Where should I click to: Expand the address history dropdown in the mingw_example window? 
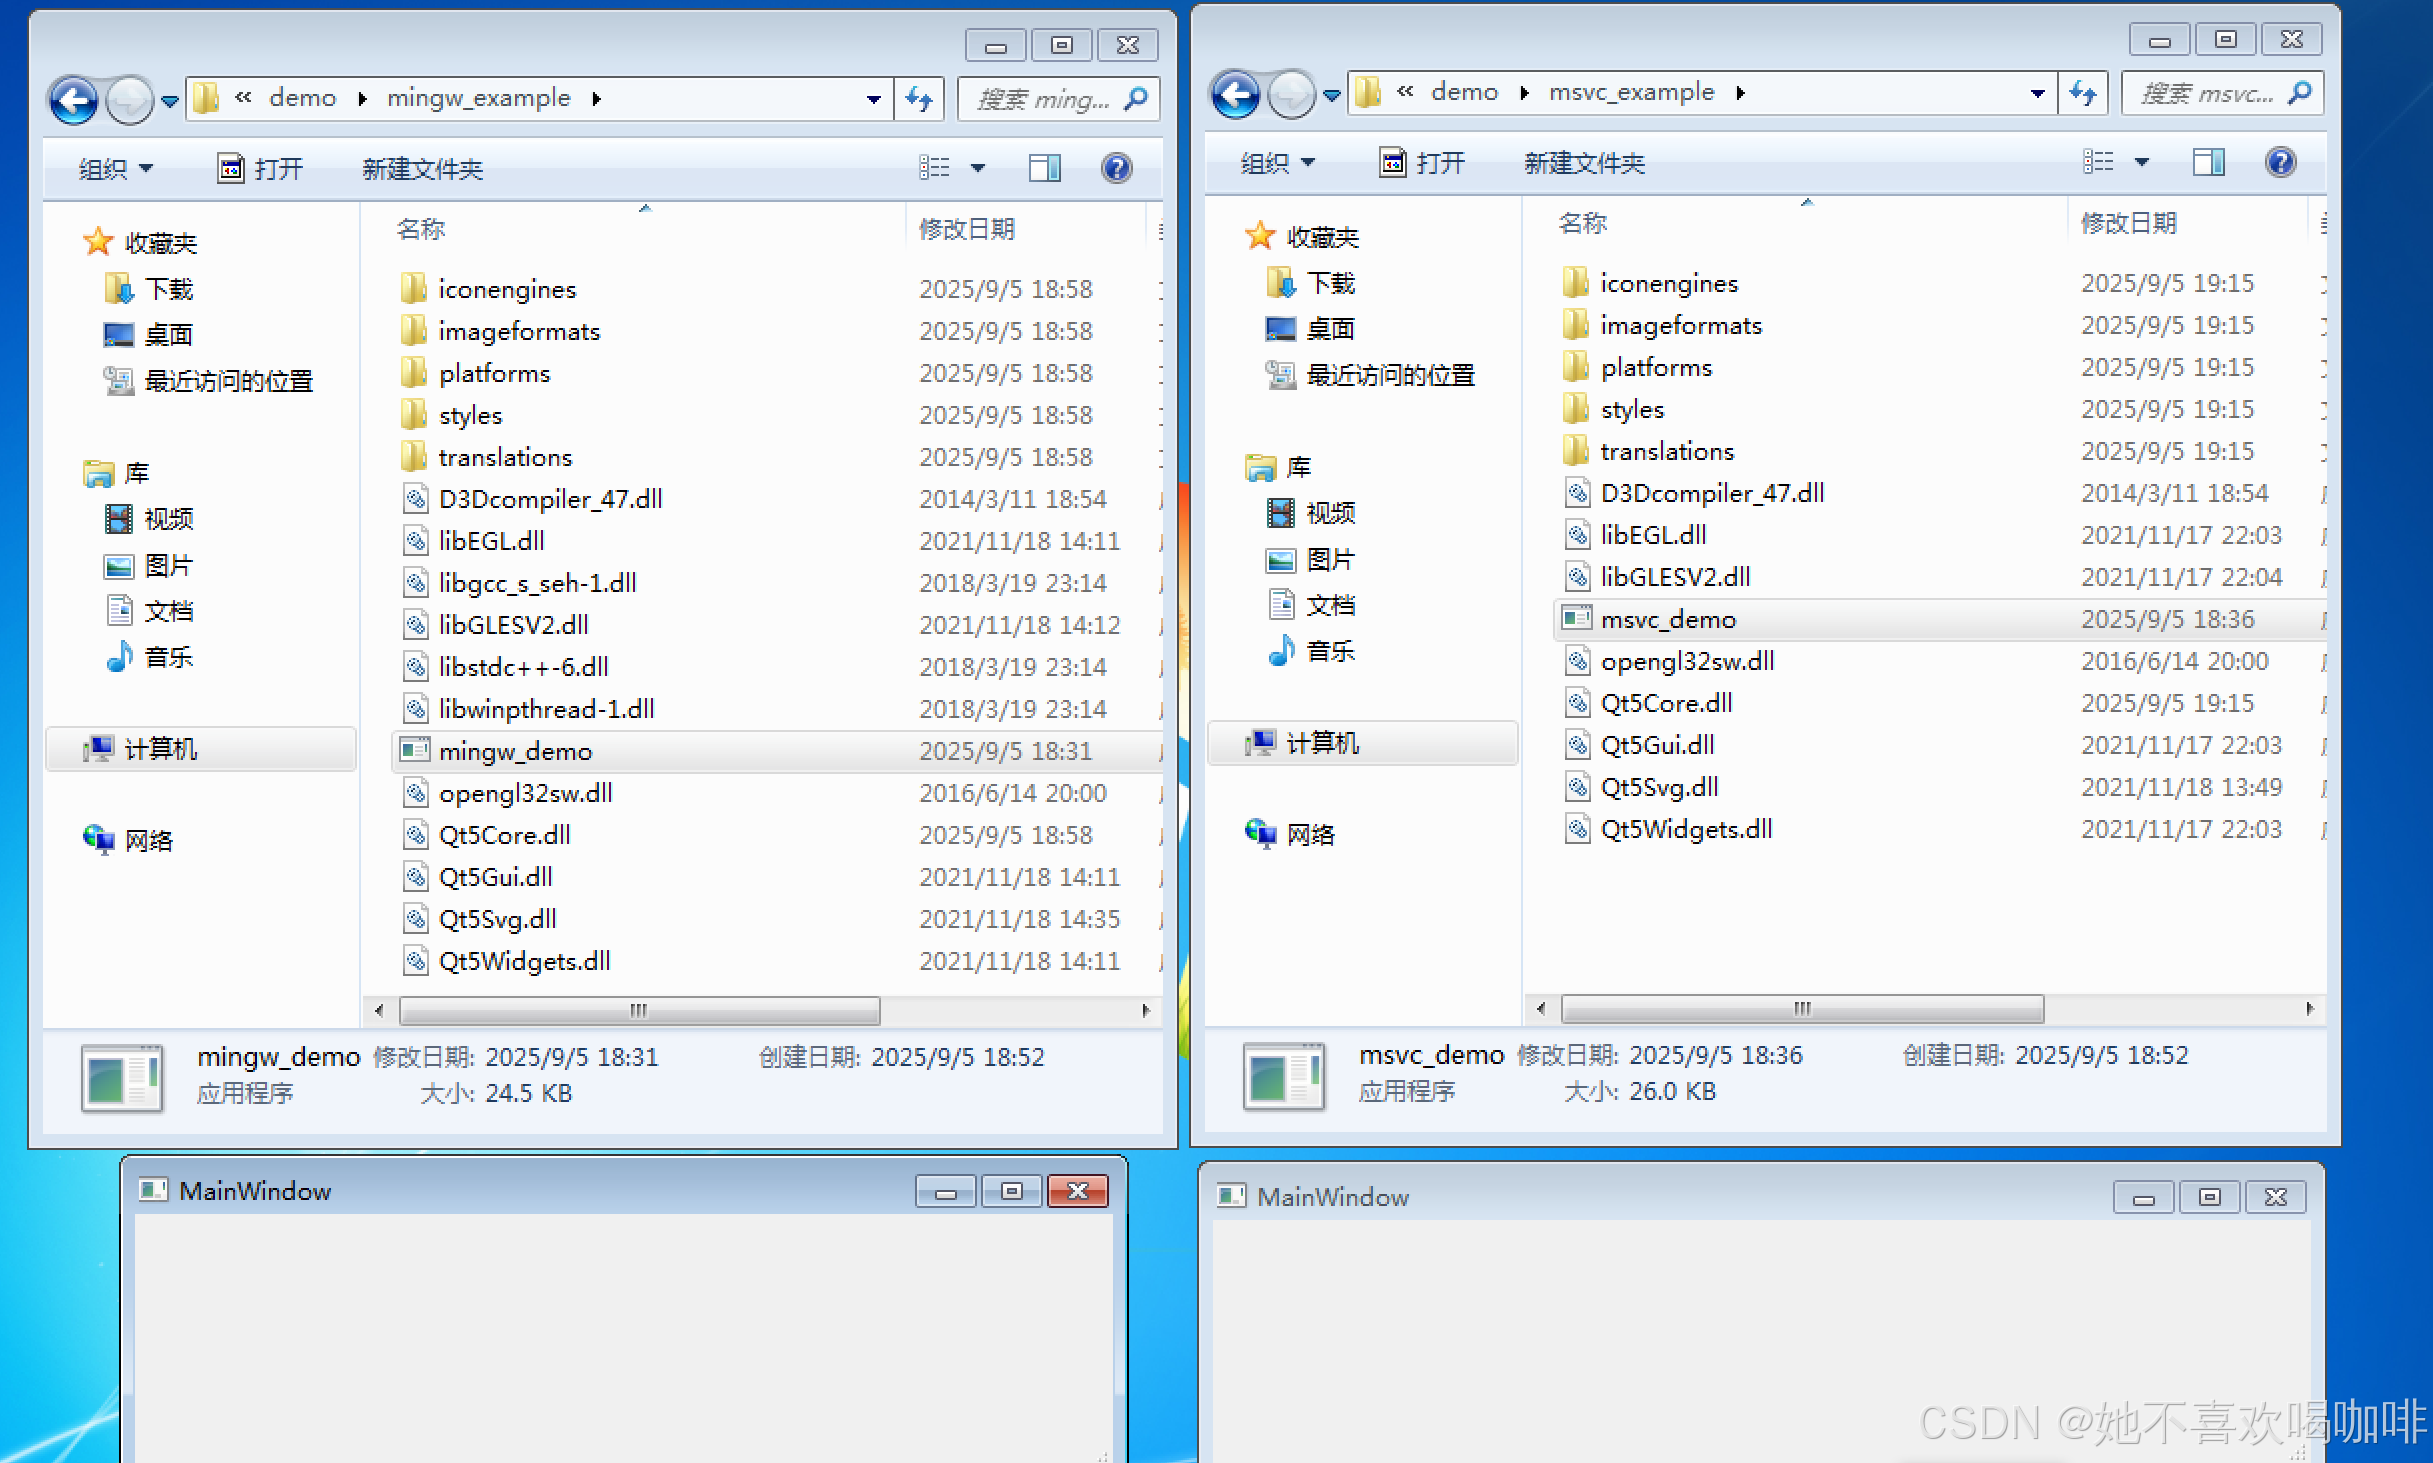pos(874,99)
